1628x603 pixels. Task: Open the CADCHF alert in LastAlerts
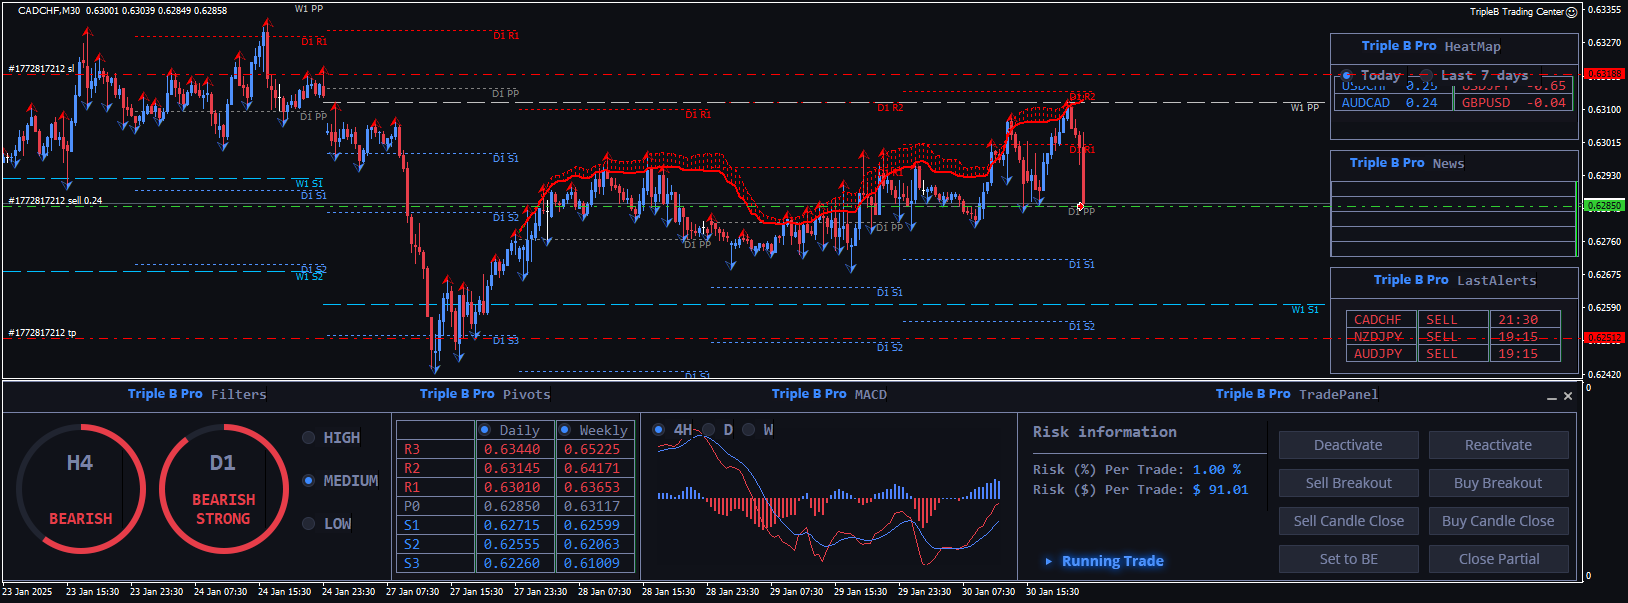(1378, 320)
